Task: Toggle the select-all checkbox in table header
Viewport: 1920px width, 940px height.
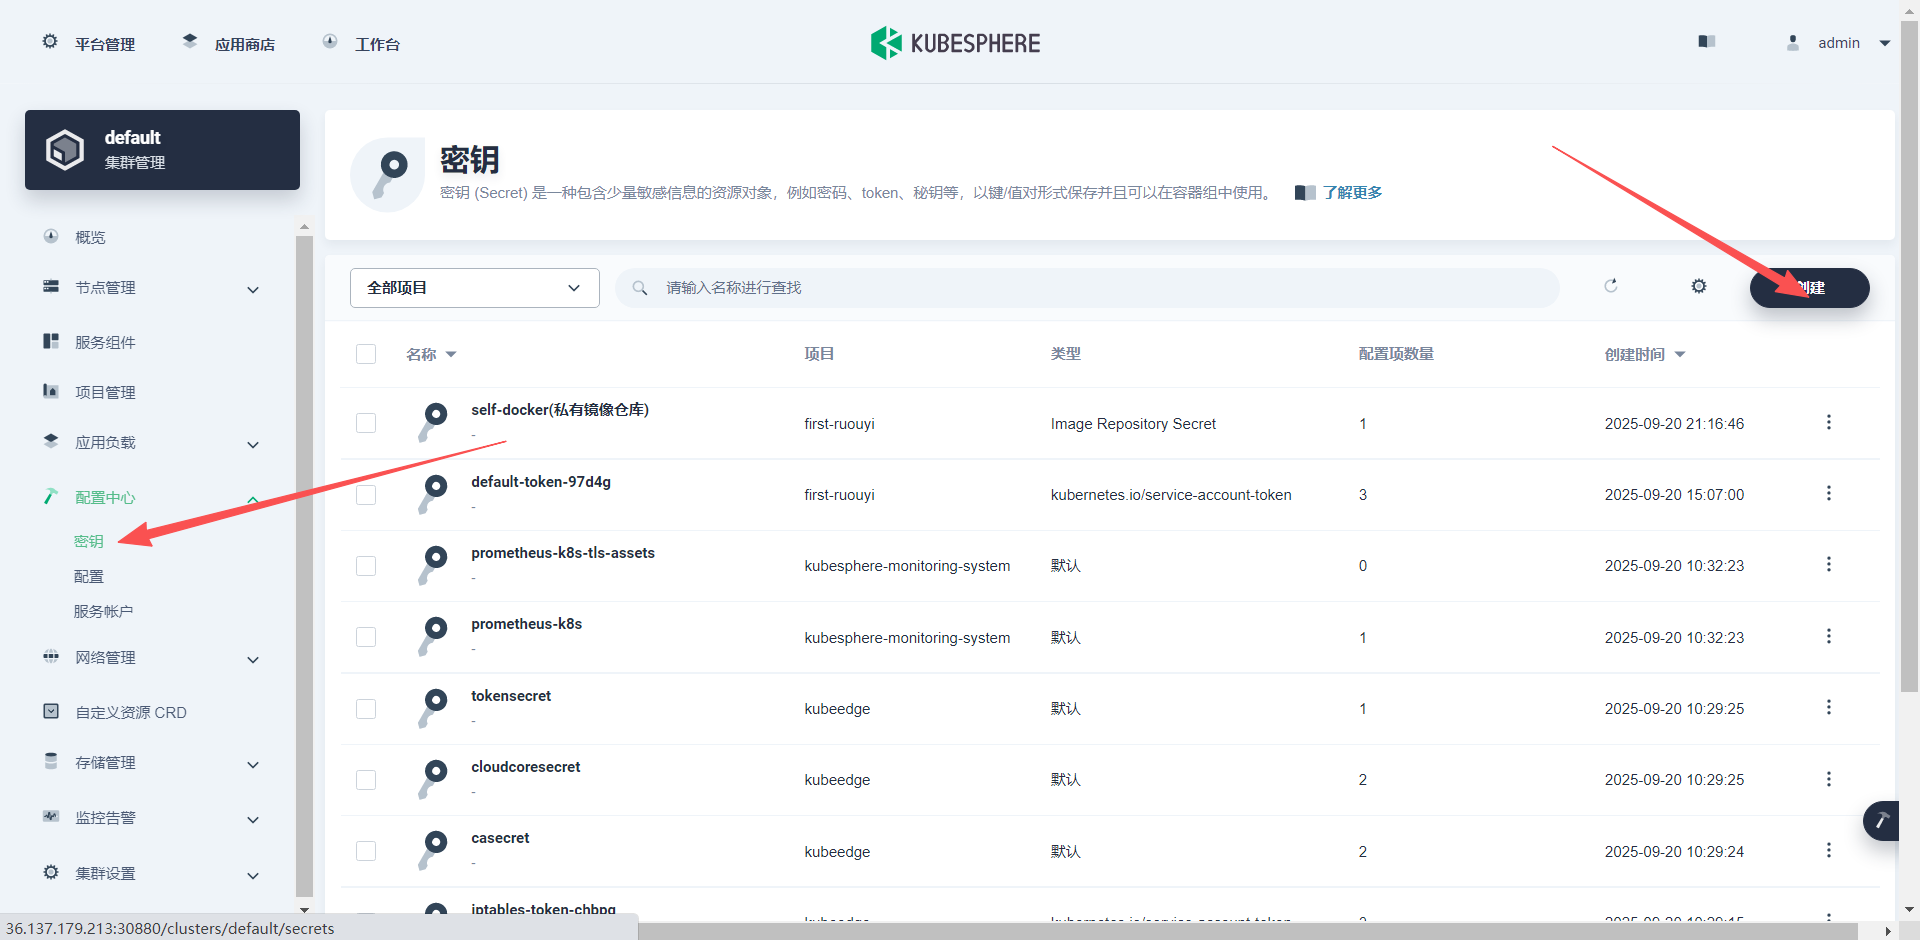Action: click(x=366, y=354)
